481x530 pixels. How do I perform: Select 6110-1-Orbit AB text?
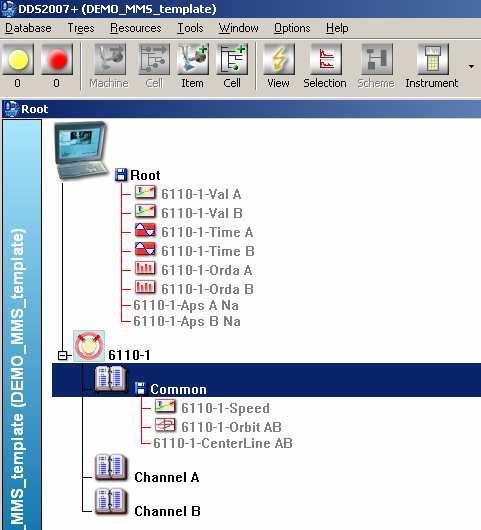(x=231, y=427)
